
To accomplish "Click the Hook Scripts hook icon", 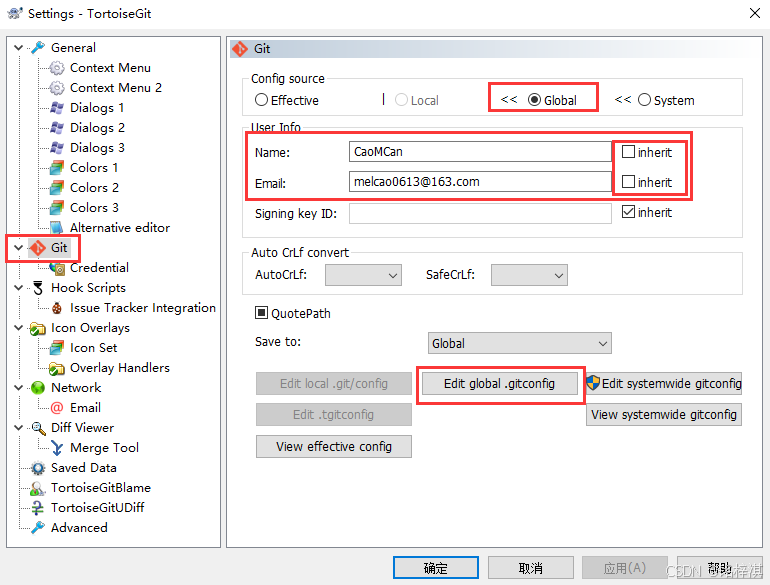I will click(x=38, y=288).
